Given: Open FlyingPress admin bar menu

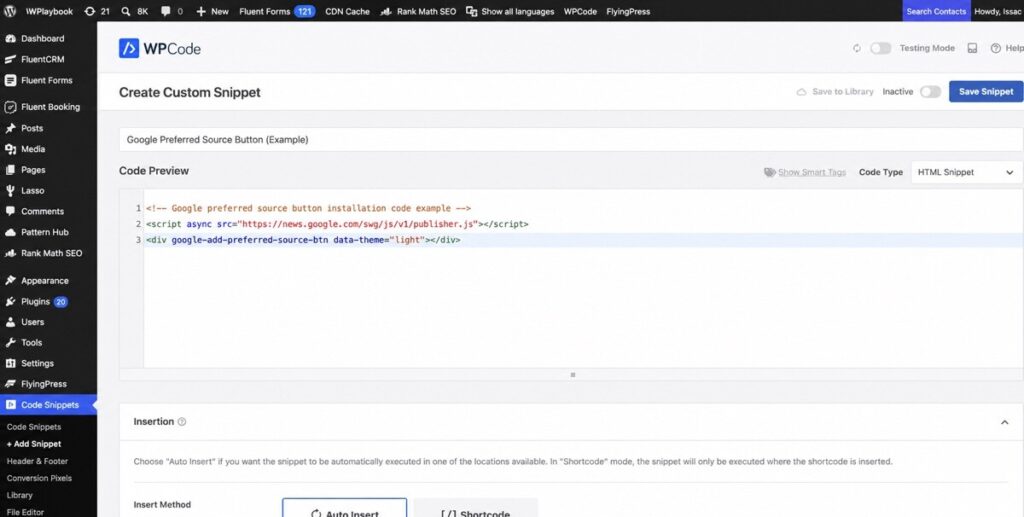Looking at the screenshot, I should click(628, 11).
